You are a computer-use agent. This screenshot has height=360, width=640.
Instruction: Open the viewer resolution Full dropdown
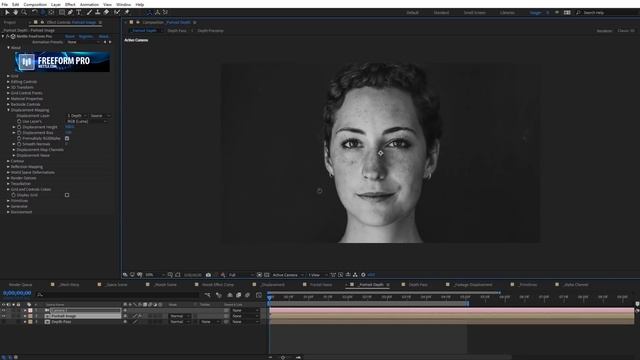[241, 275]
